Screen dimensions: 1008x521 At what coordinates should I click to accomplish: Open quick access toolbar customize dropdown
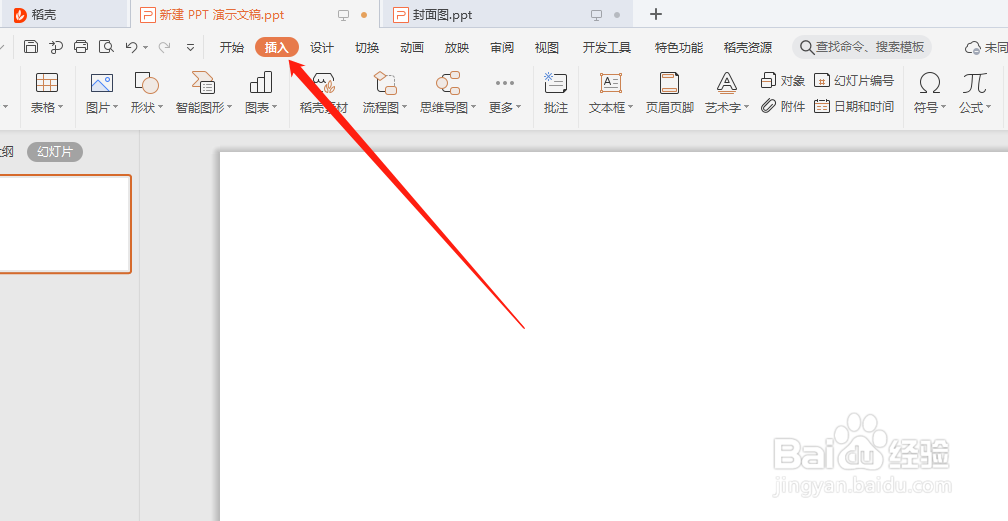tap(190, 48)
